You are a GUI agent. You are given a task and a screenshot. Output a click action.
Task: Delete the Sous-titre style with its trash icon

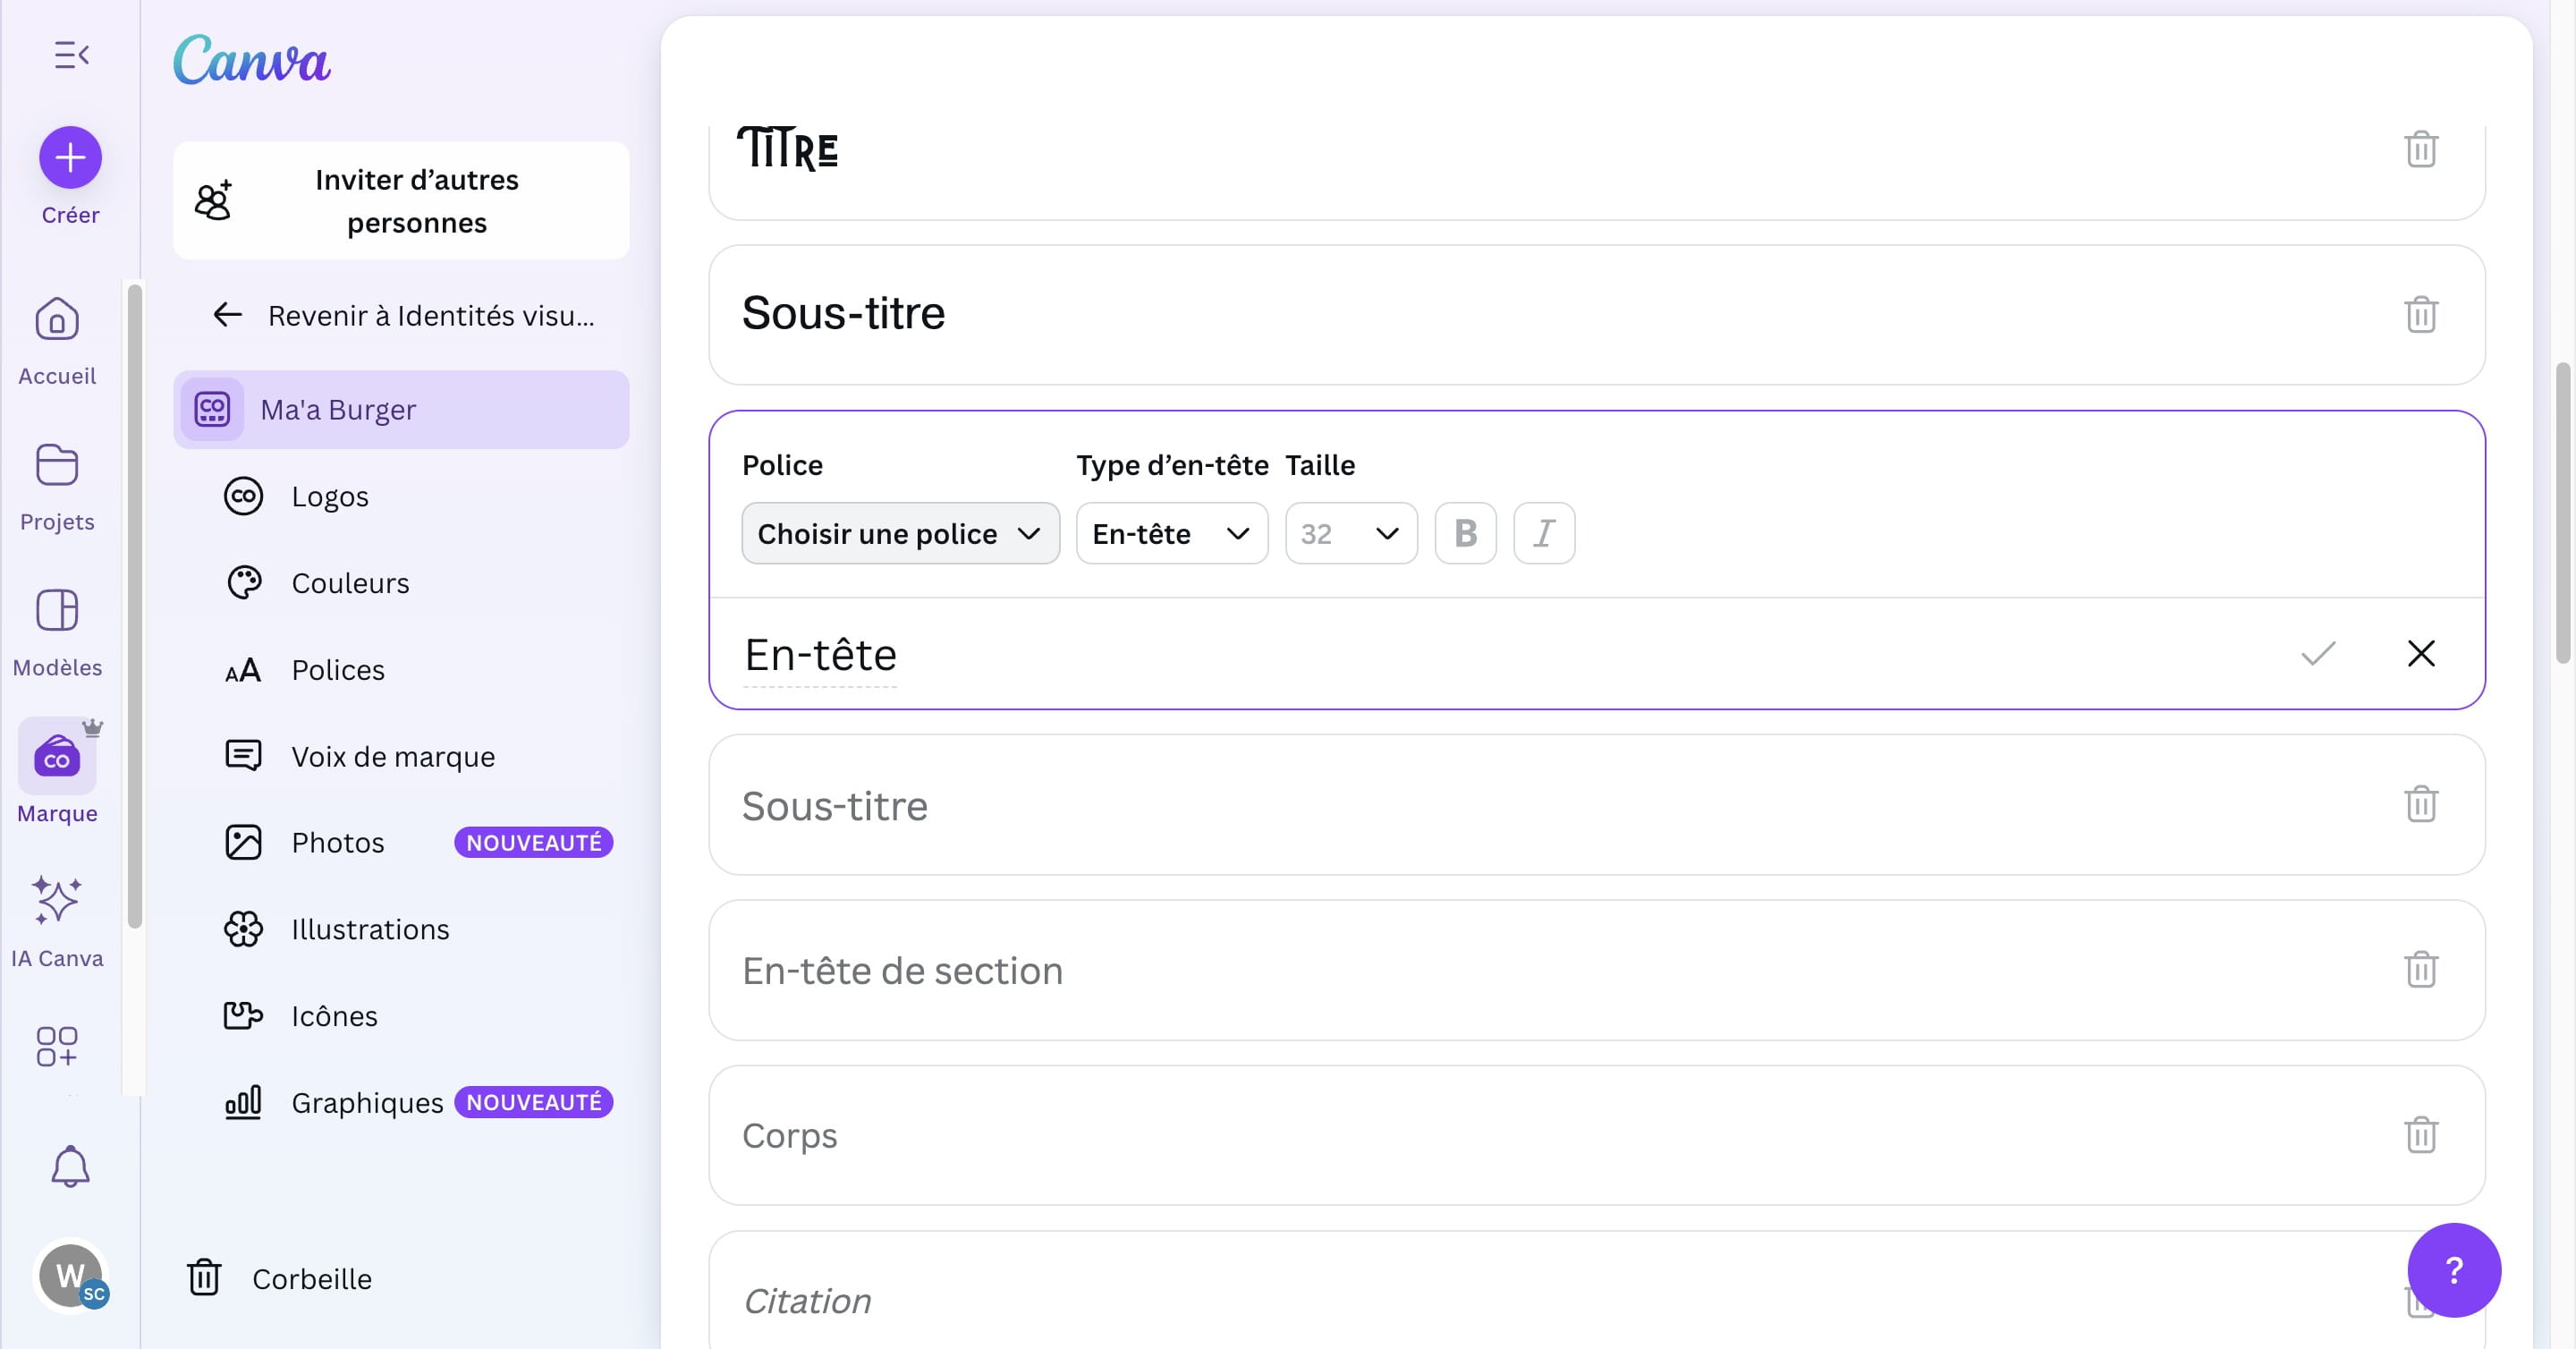(x=2420, y=314)
